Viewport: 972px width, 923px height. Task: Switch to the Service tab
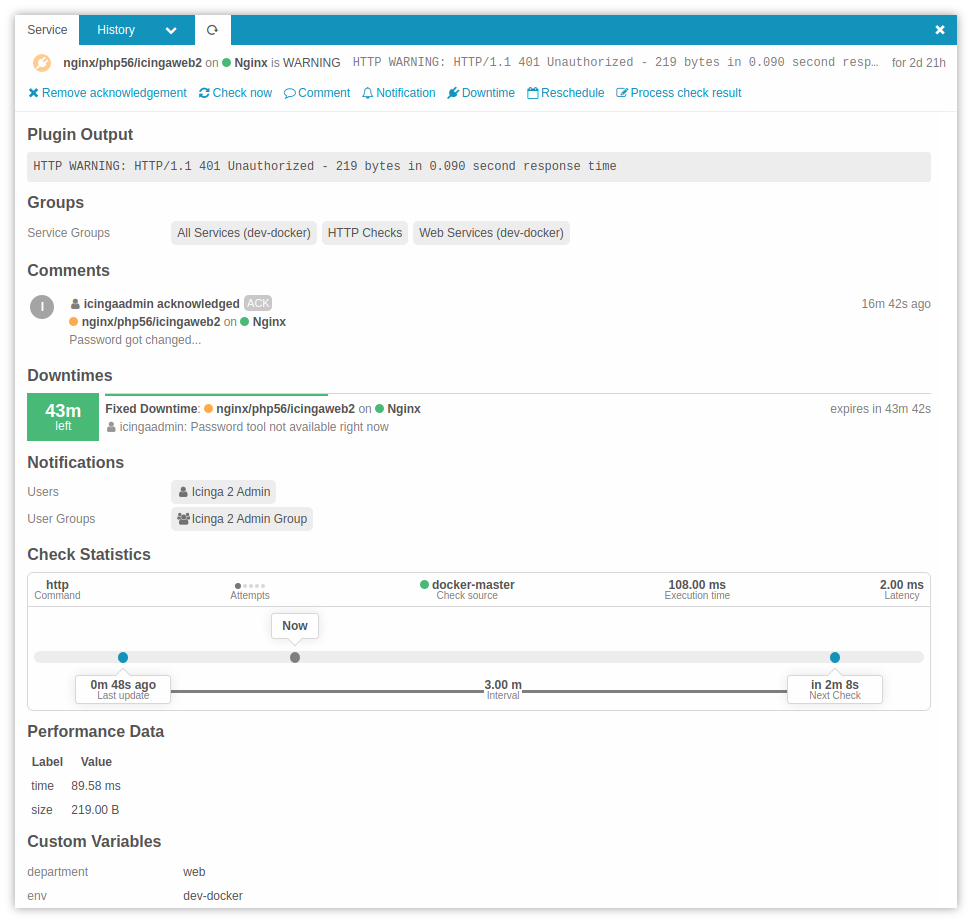[47, 30]
